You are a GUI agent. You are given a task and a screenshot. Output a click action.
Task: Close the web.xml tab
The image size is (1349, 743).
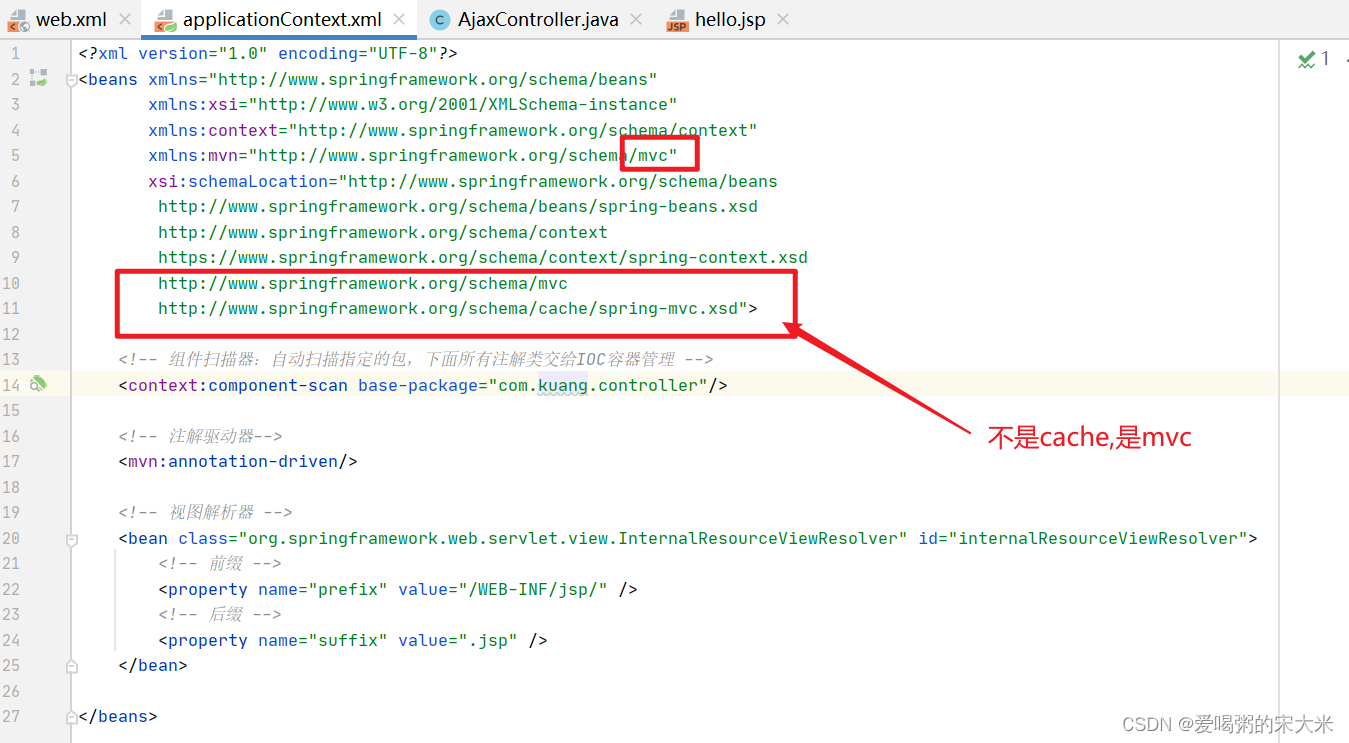coord(125,18)
